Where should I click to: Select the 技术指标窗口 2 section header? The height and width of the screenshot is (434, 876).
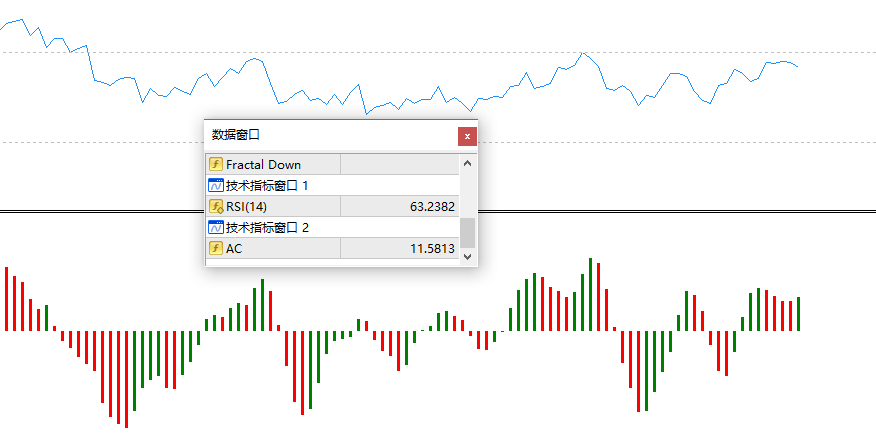(x=267, y=227)
